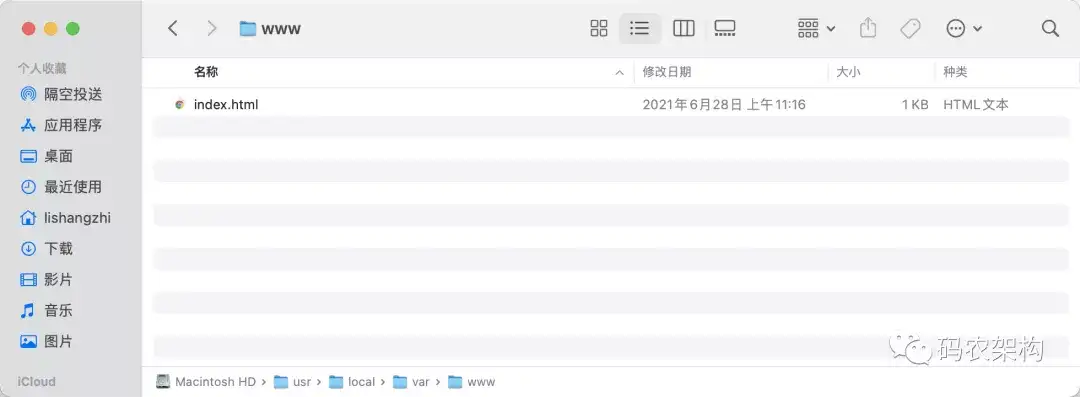Switch to icon grid view
Image resolution: width=1080 pixels, height=397 pixels.
[x=599, y=28]
